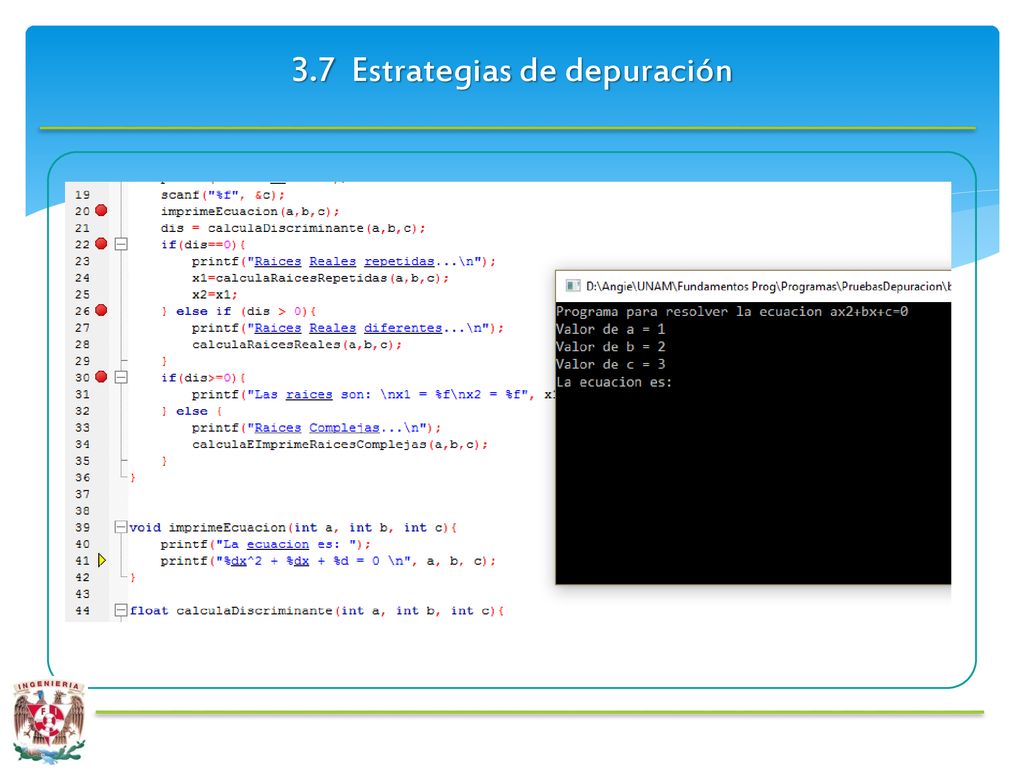Click the slide title 'Estrategias de depuración'
Screen dimensions: 1024x768
(x=542, y=71)
